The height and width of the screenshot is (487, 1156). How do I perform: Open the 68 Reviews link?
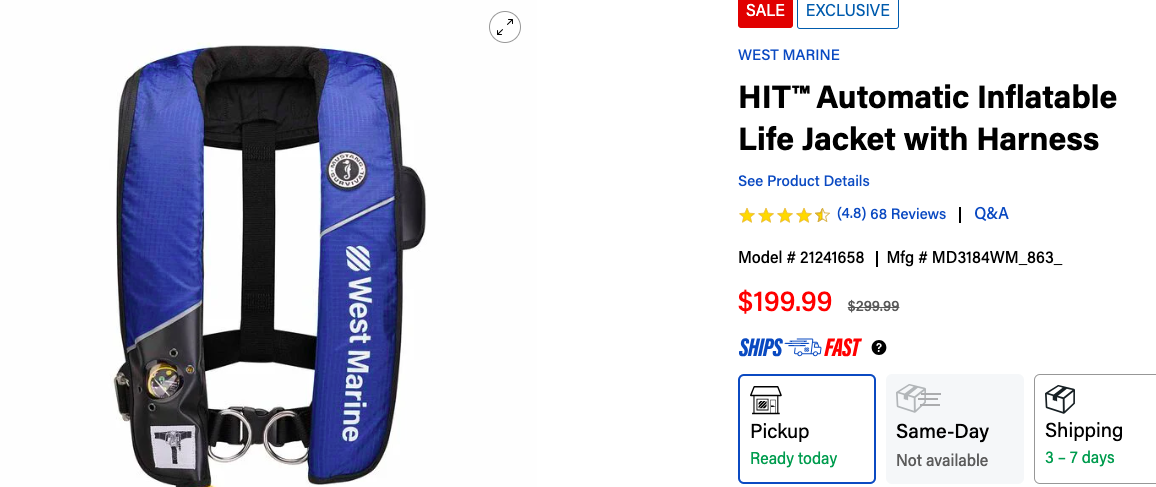click(x=908, y=214)
